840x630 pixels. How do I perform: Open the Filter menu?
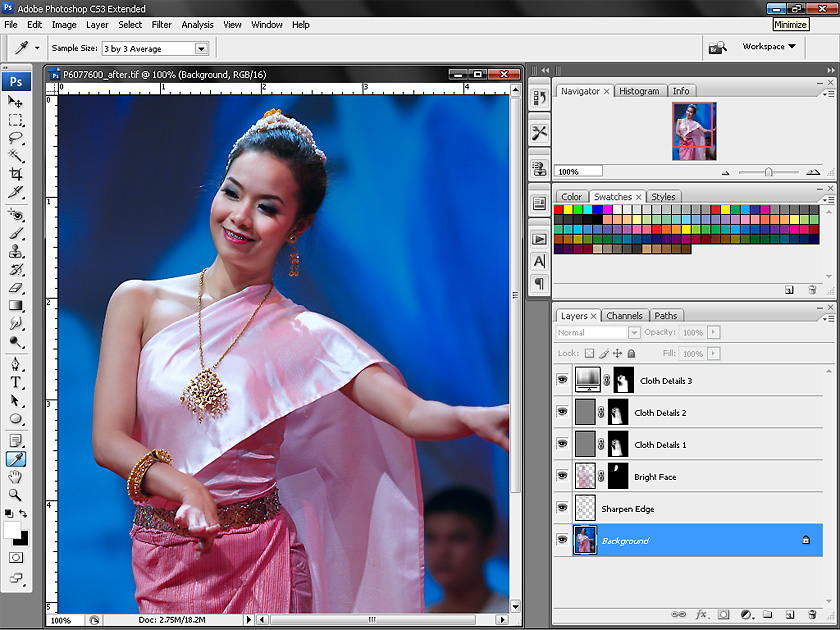pyautogui.click(x=161, y=25)
